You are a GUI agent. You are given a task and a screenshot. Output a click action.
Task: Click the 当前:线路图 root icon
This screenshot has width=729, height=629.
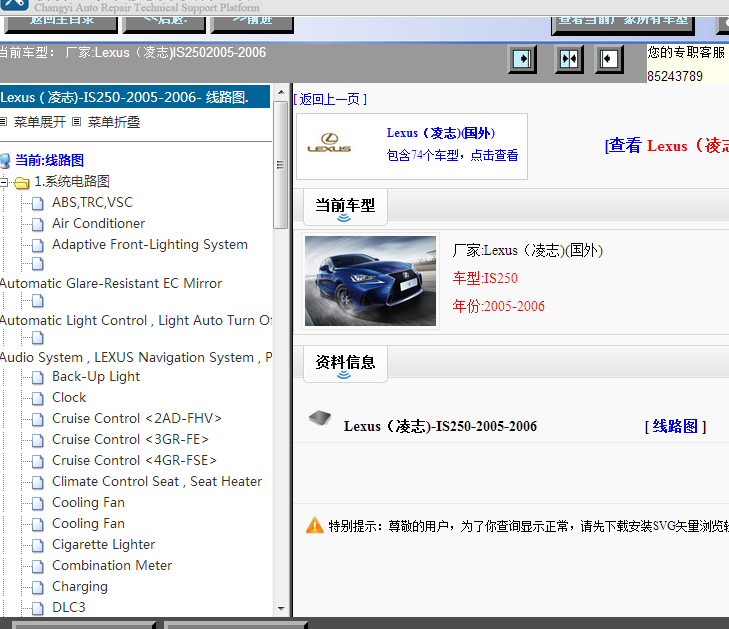[5, 161]
